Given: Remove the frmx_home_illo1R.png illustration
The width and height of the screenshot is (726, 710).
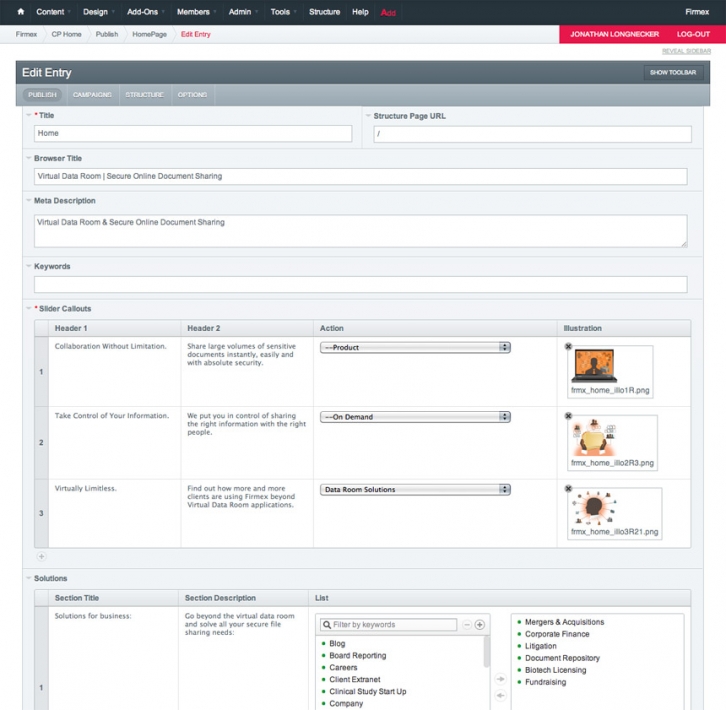Looking at the screenshot, I should point(568,346).
